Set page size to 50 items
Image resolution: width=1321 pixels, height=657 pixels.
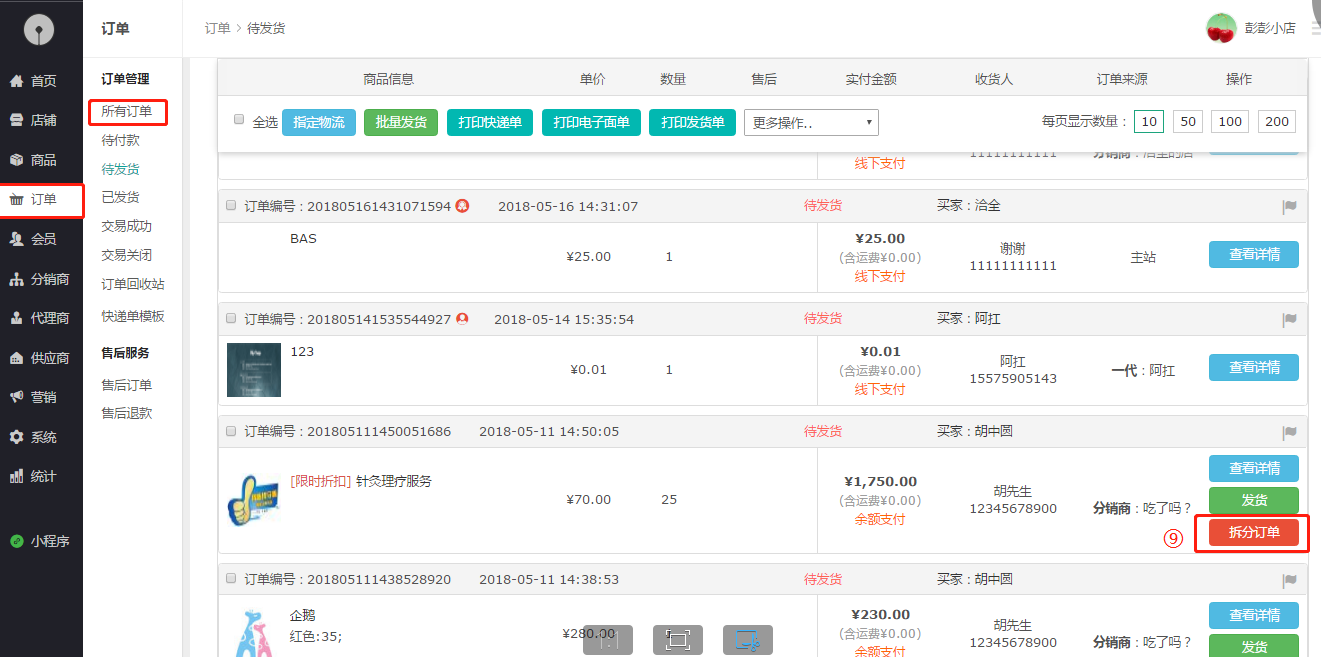tap(1187, 122)
